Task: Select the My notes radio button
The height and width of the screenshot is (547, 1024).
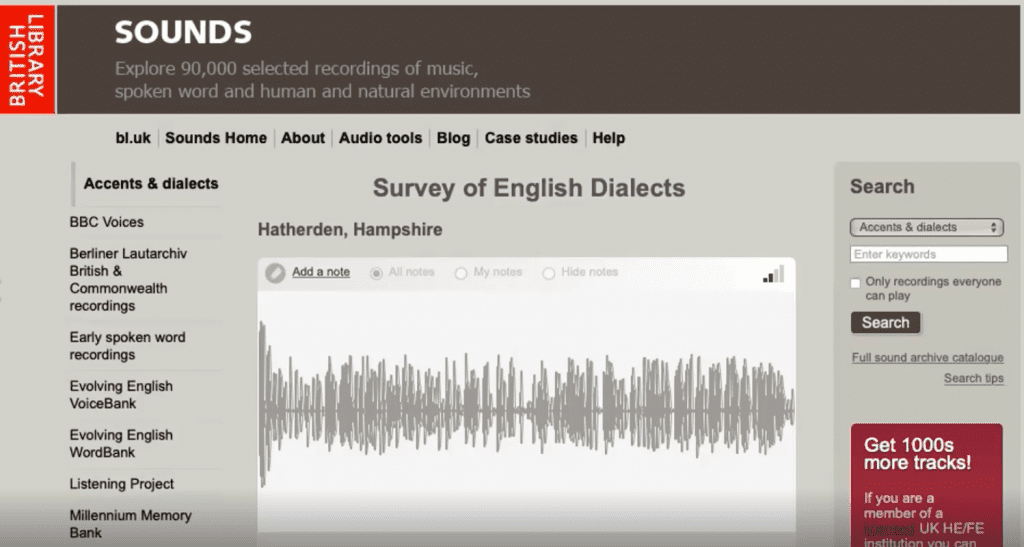Action: click(461, 273)
